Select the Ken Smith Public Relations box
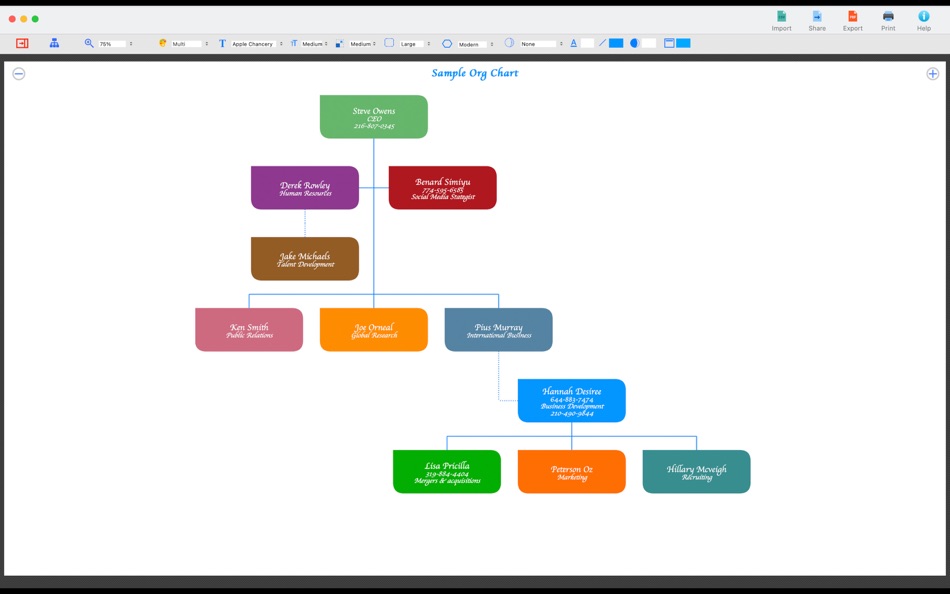This screenshot has width=950, height=594. [x=249, y=330]
